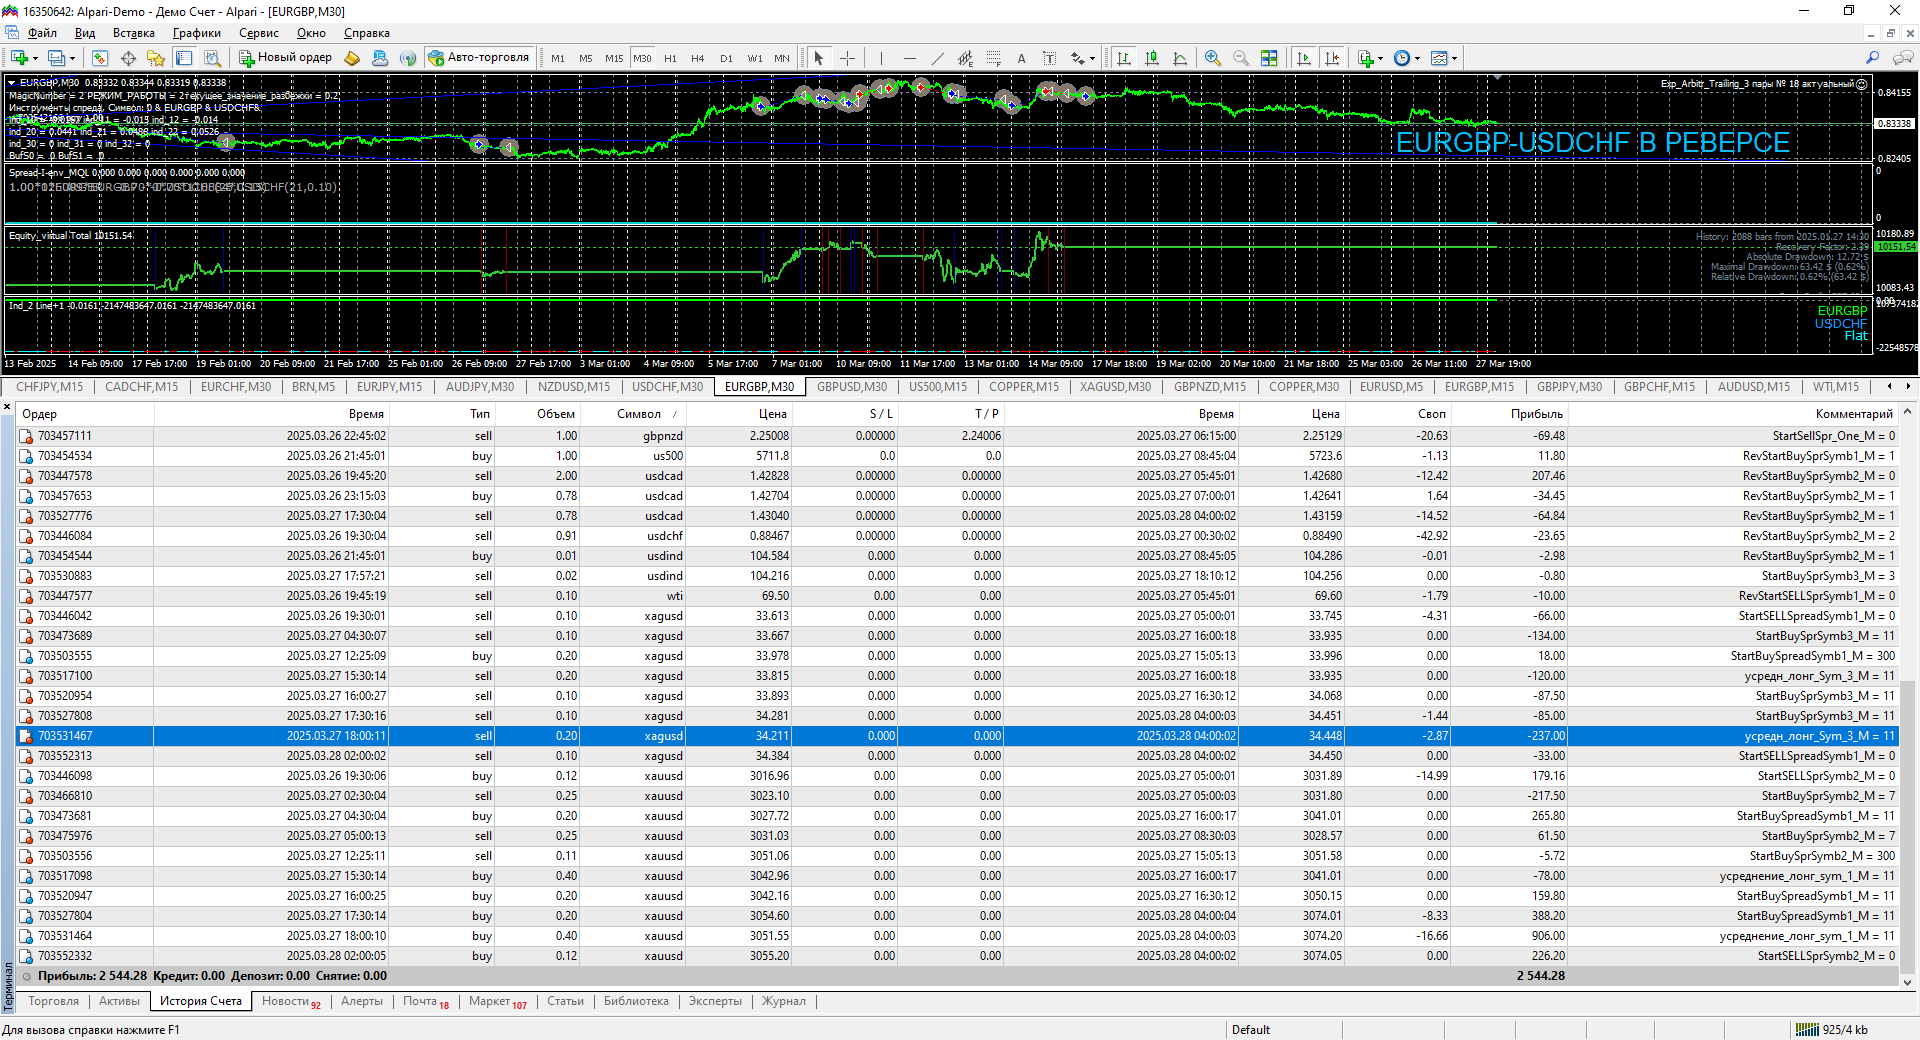Expand the new chart dropdown arrow
The height and width of the screenshot is (1040, 1920).
click(37, 58)
